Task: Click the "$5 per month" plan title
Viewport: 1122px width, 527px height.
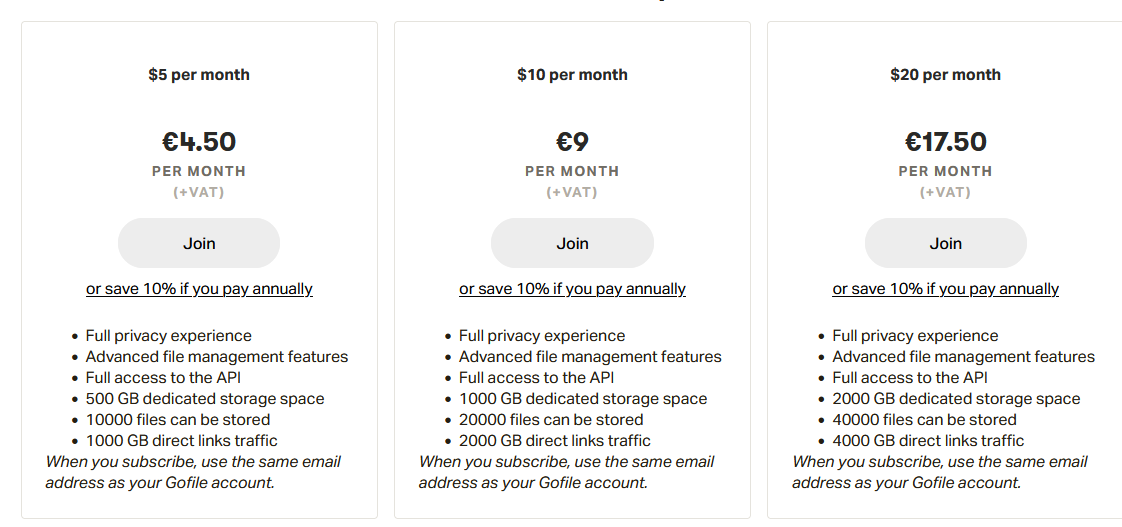Action: coord(199,75)
